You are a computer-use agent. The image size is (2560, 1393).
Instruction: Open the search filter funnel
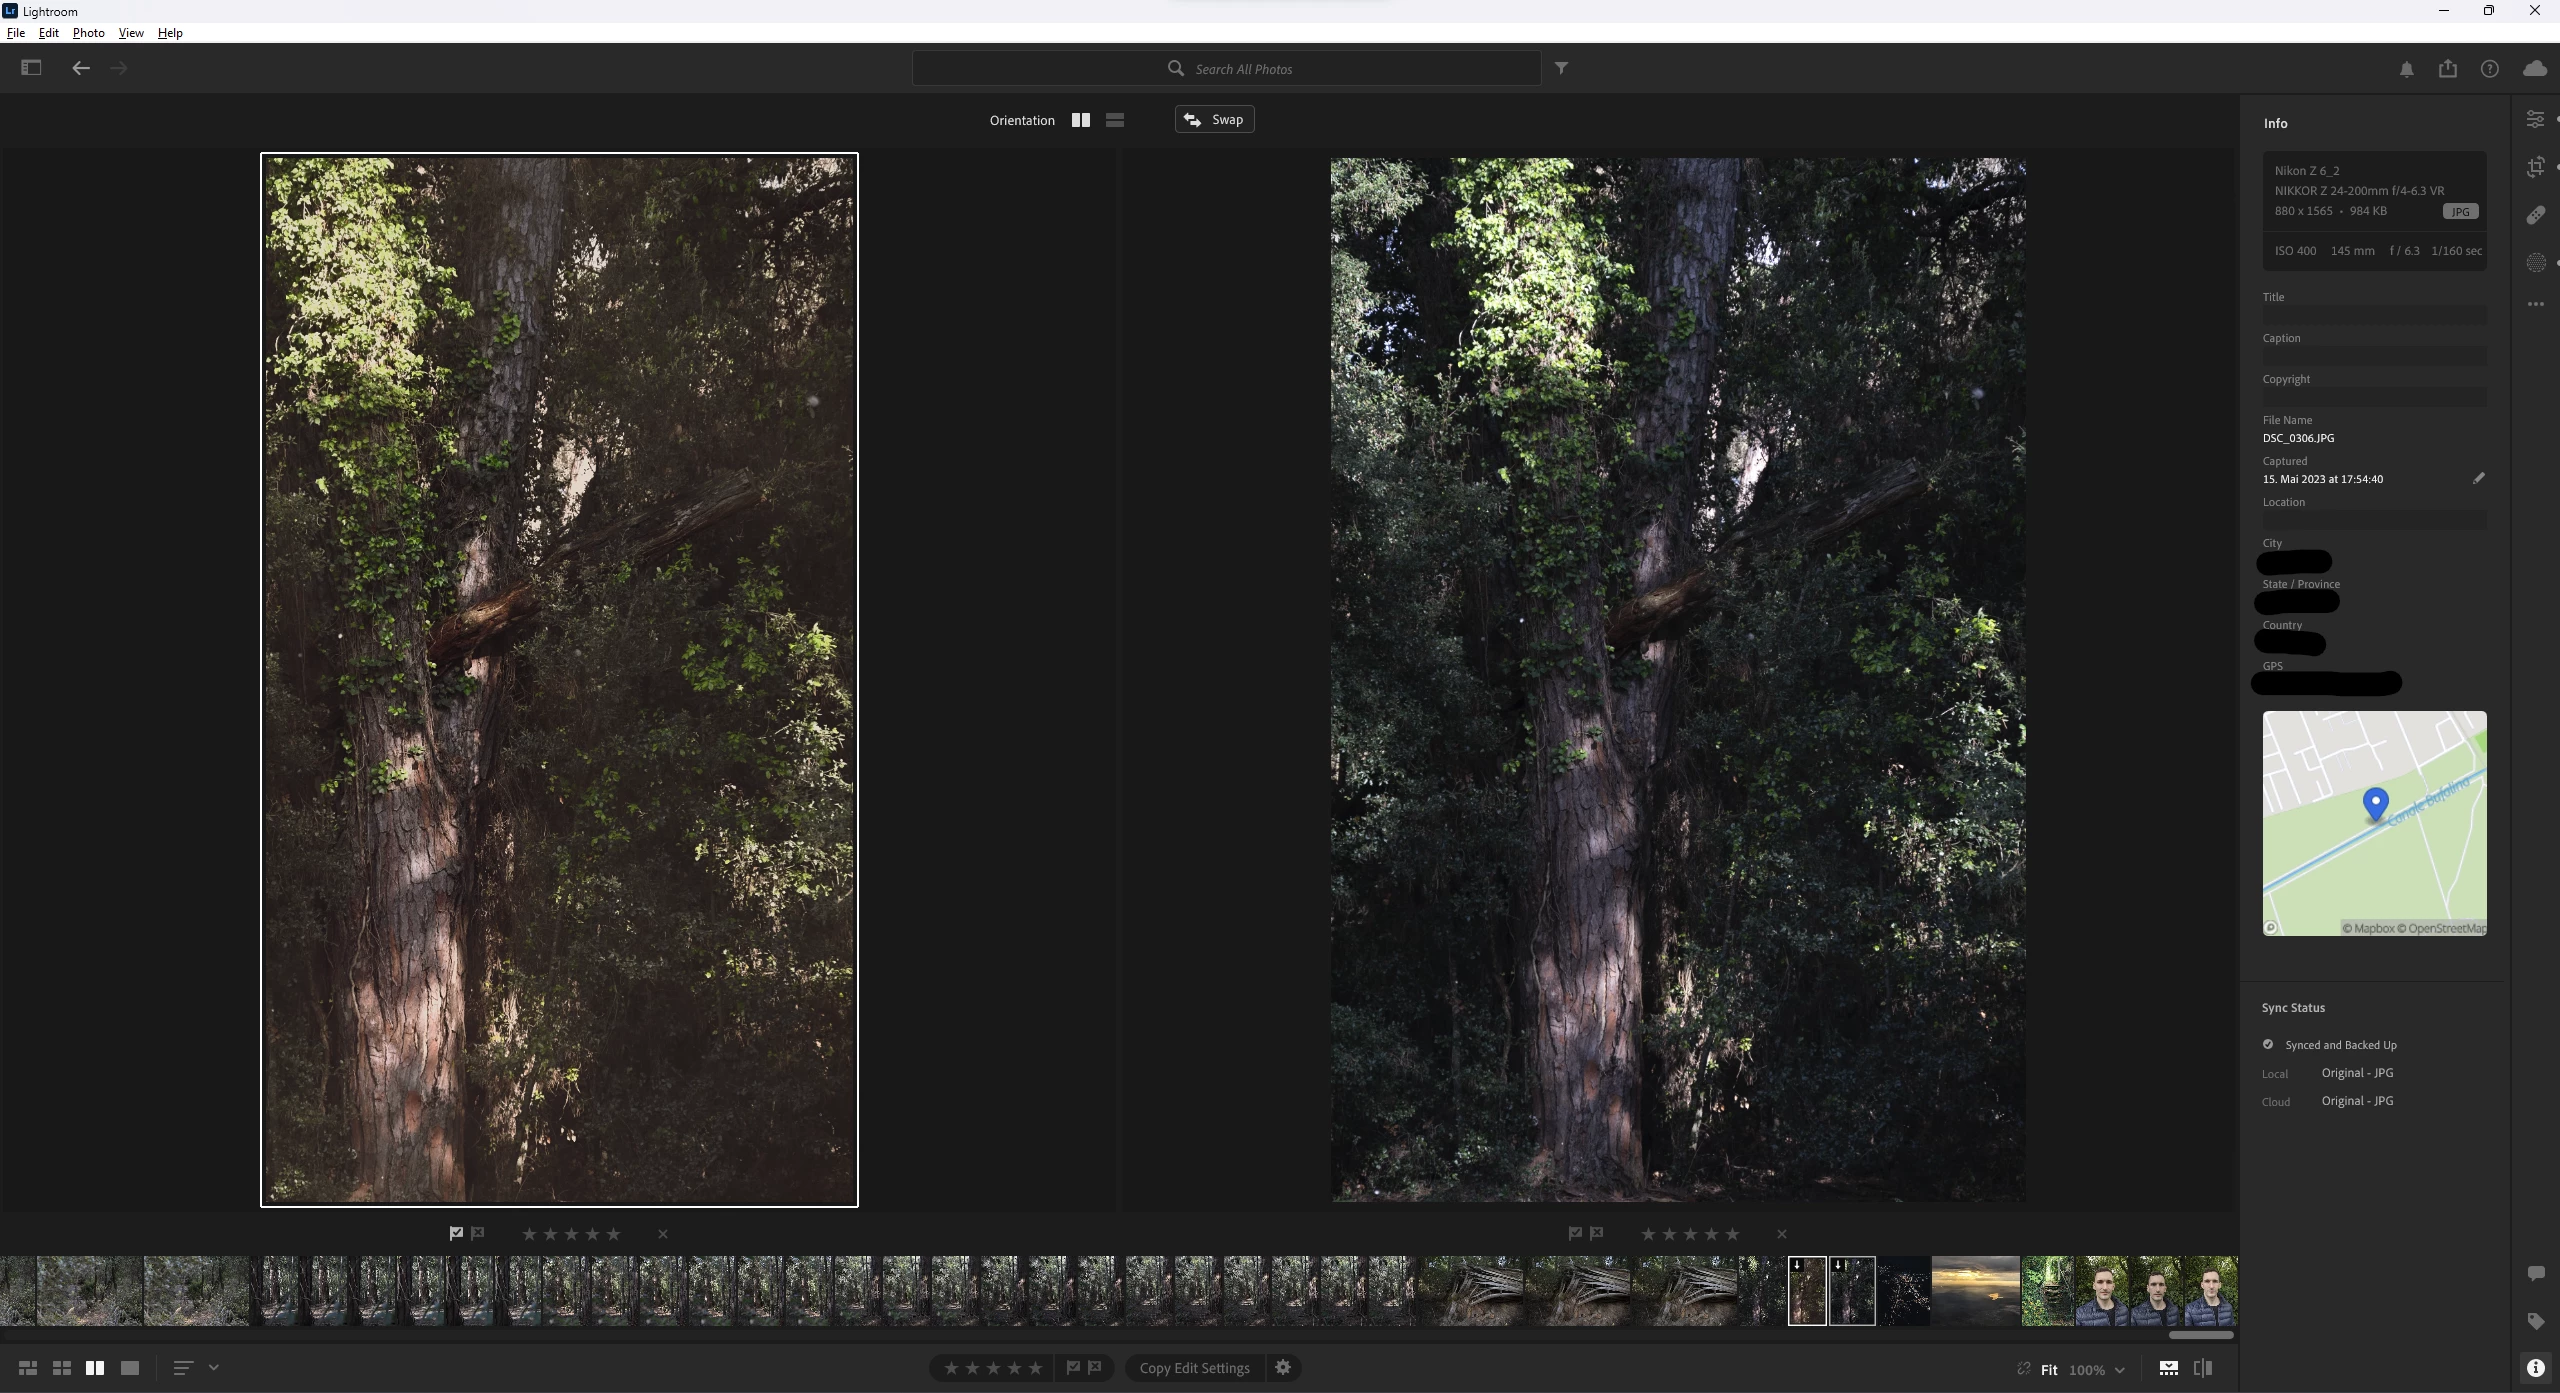[x=1561, y=68]
